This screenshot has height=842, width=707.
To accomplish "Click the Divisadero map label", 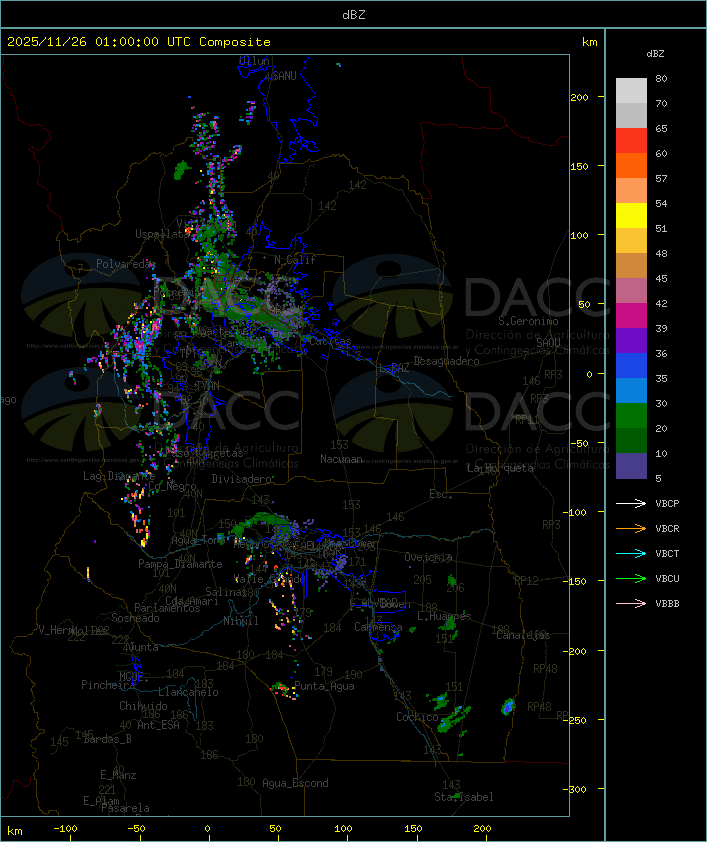I will tap(241, 479).
